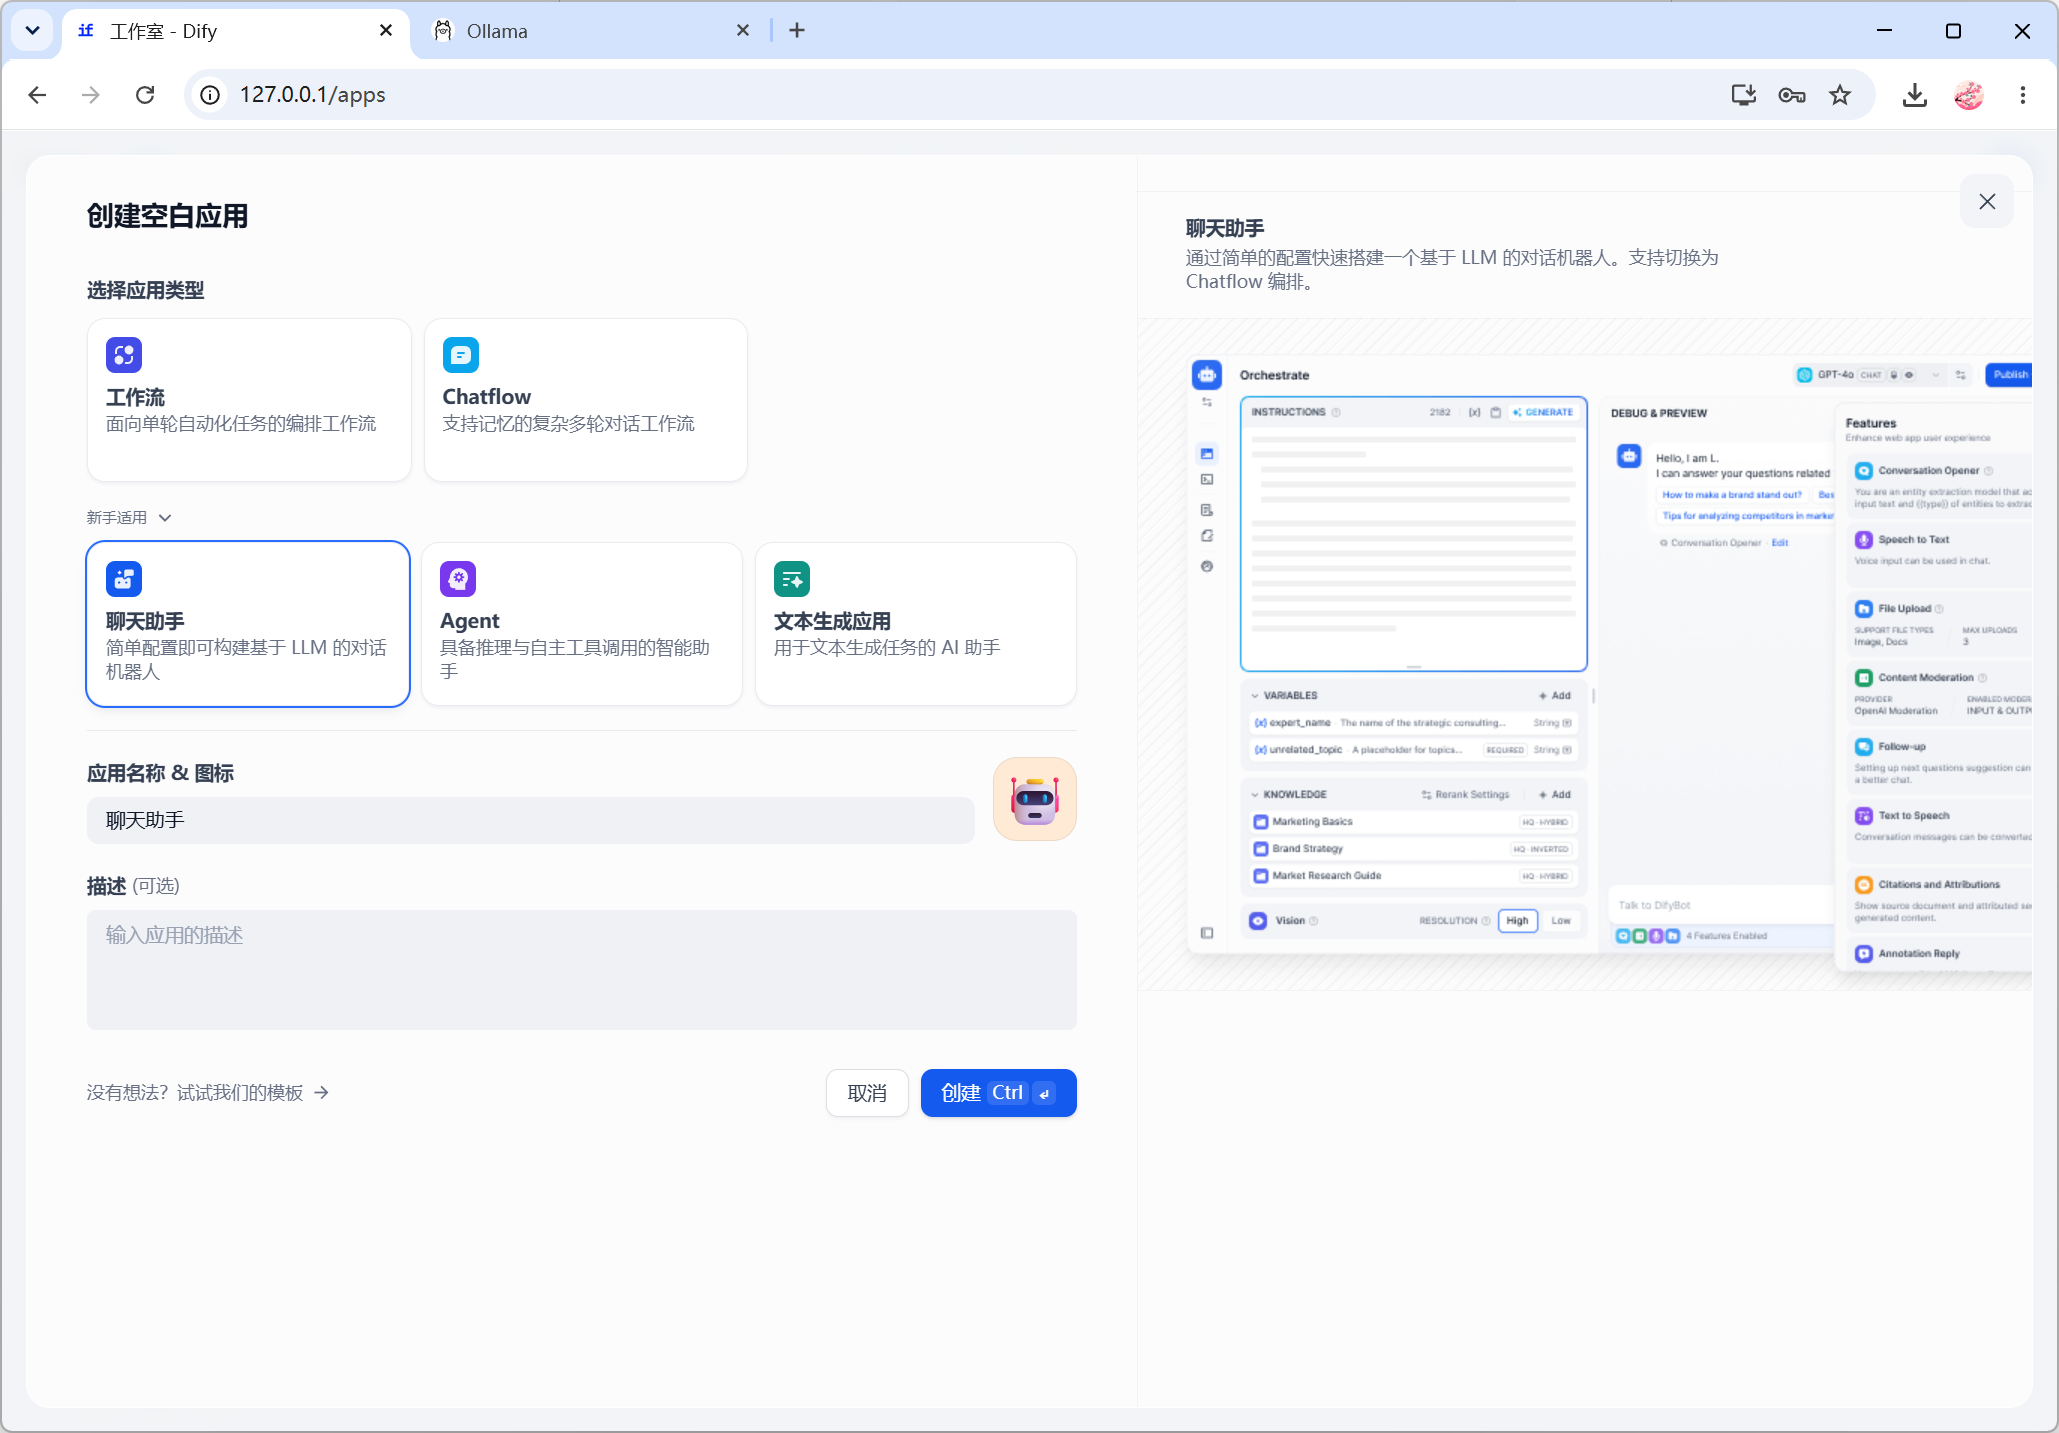Go forward in browser history
The width and height of the screenshot is (2059, 1433).
(x=91, y=95)
